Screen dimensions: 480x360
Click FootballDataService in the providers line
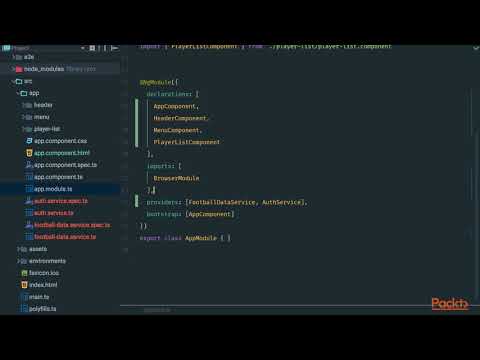(222, 202)
